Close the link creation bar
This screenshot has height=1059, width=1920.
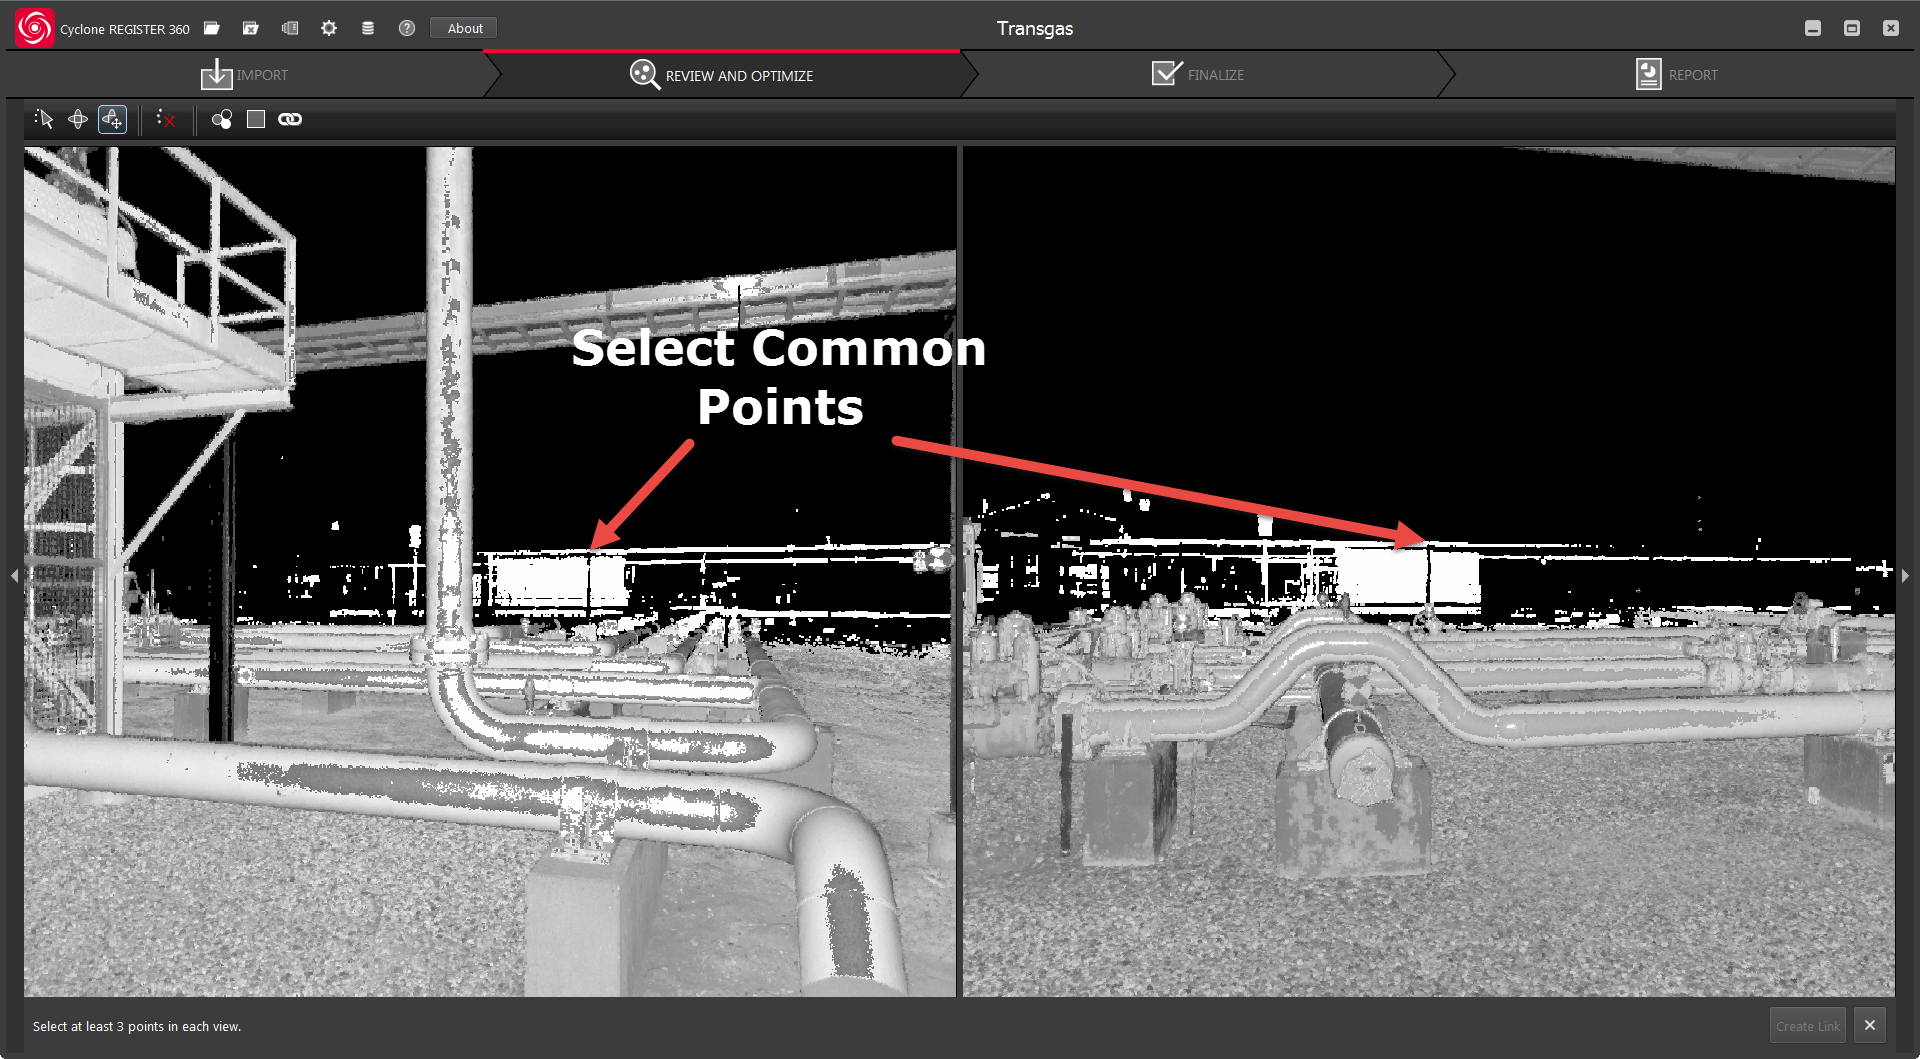1870,1026
